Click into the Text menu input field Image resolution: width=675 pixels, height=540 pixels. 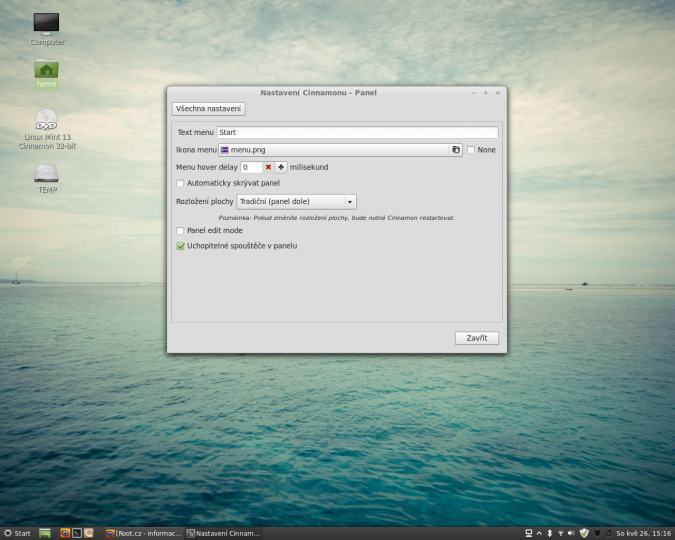357,132
